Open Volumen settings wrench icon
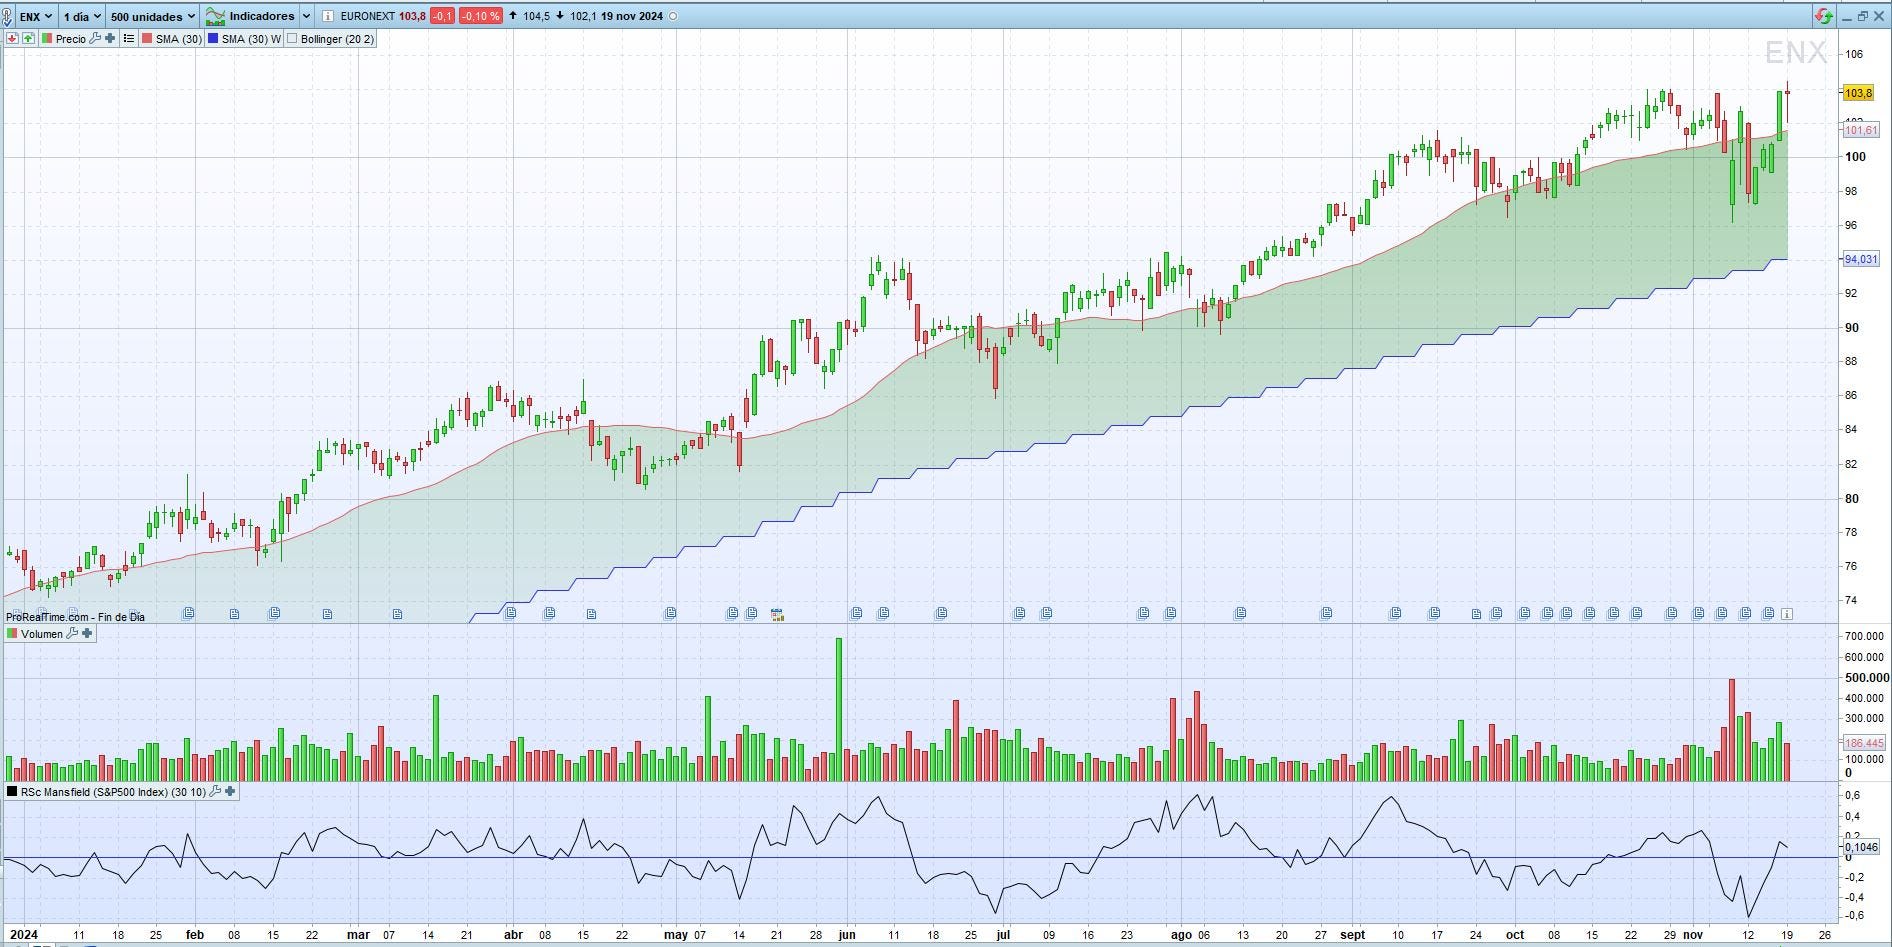1892x947 pixels. [x=72, y=634]
